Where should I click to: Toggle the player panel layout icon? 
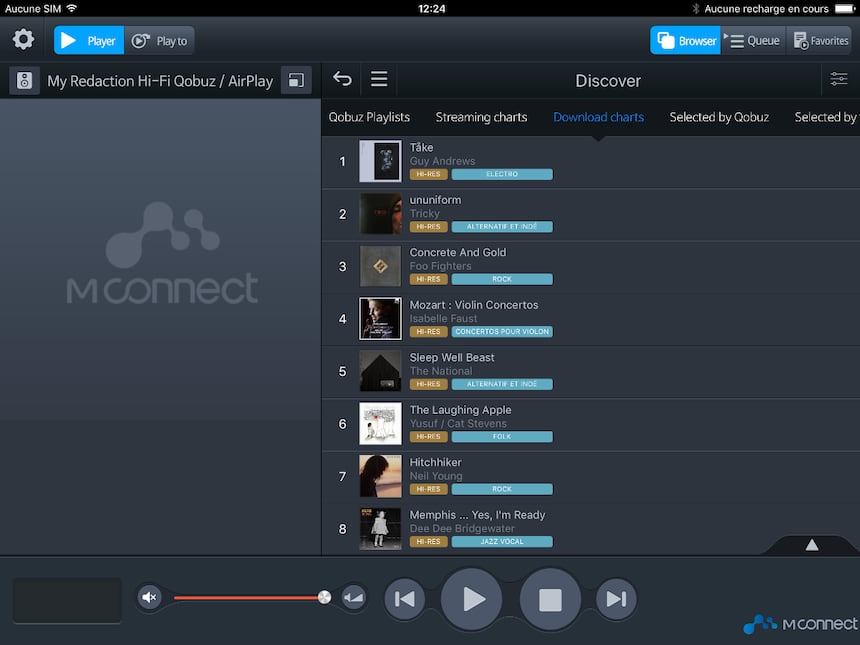coord(296,81)
